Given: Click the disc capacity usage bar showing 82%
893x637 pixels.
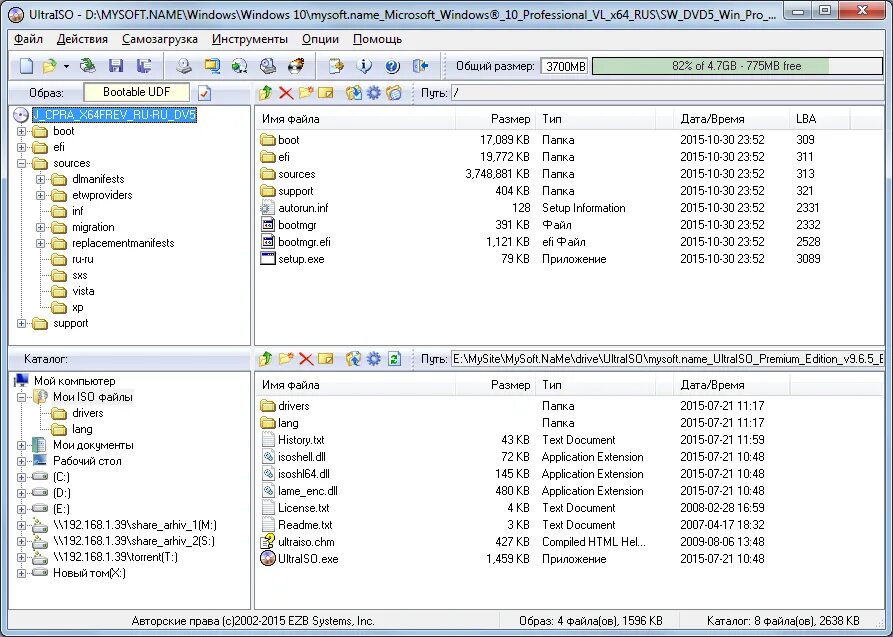Looking at the screenshot, I should pyautogui.click(x=737, y=66).
